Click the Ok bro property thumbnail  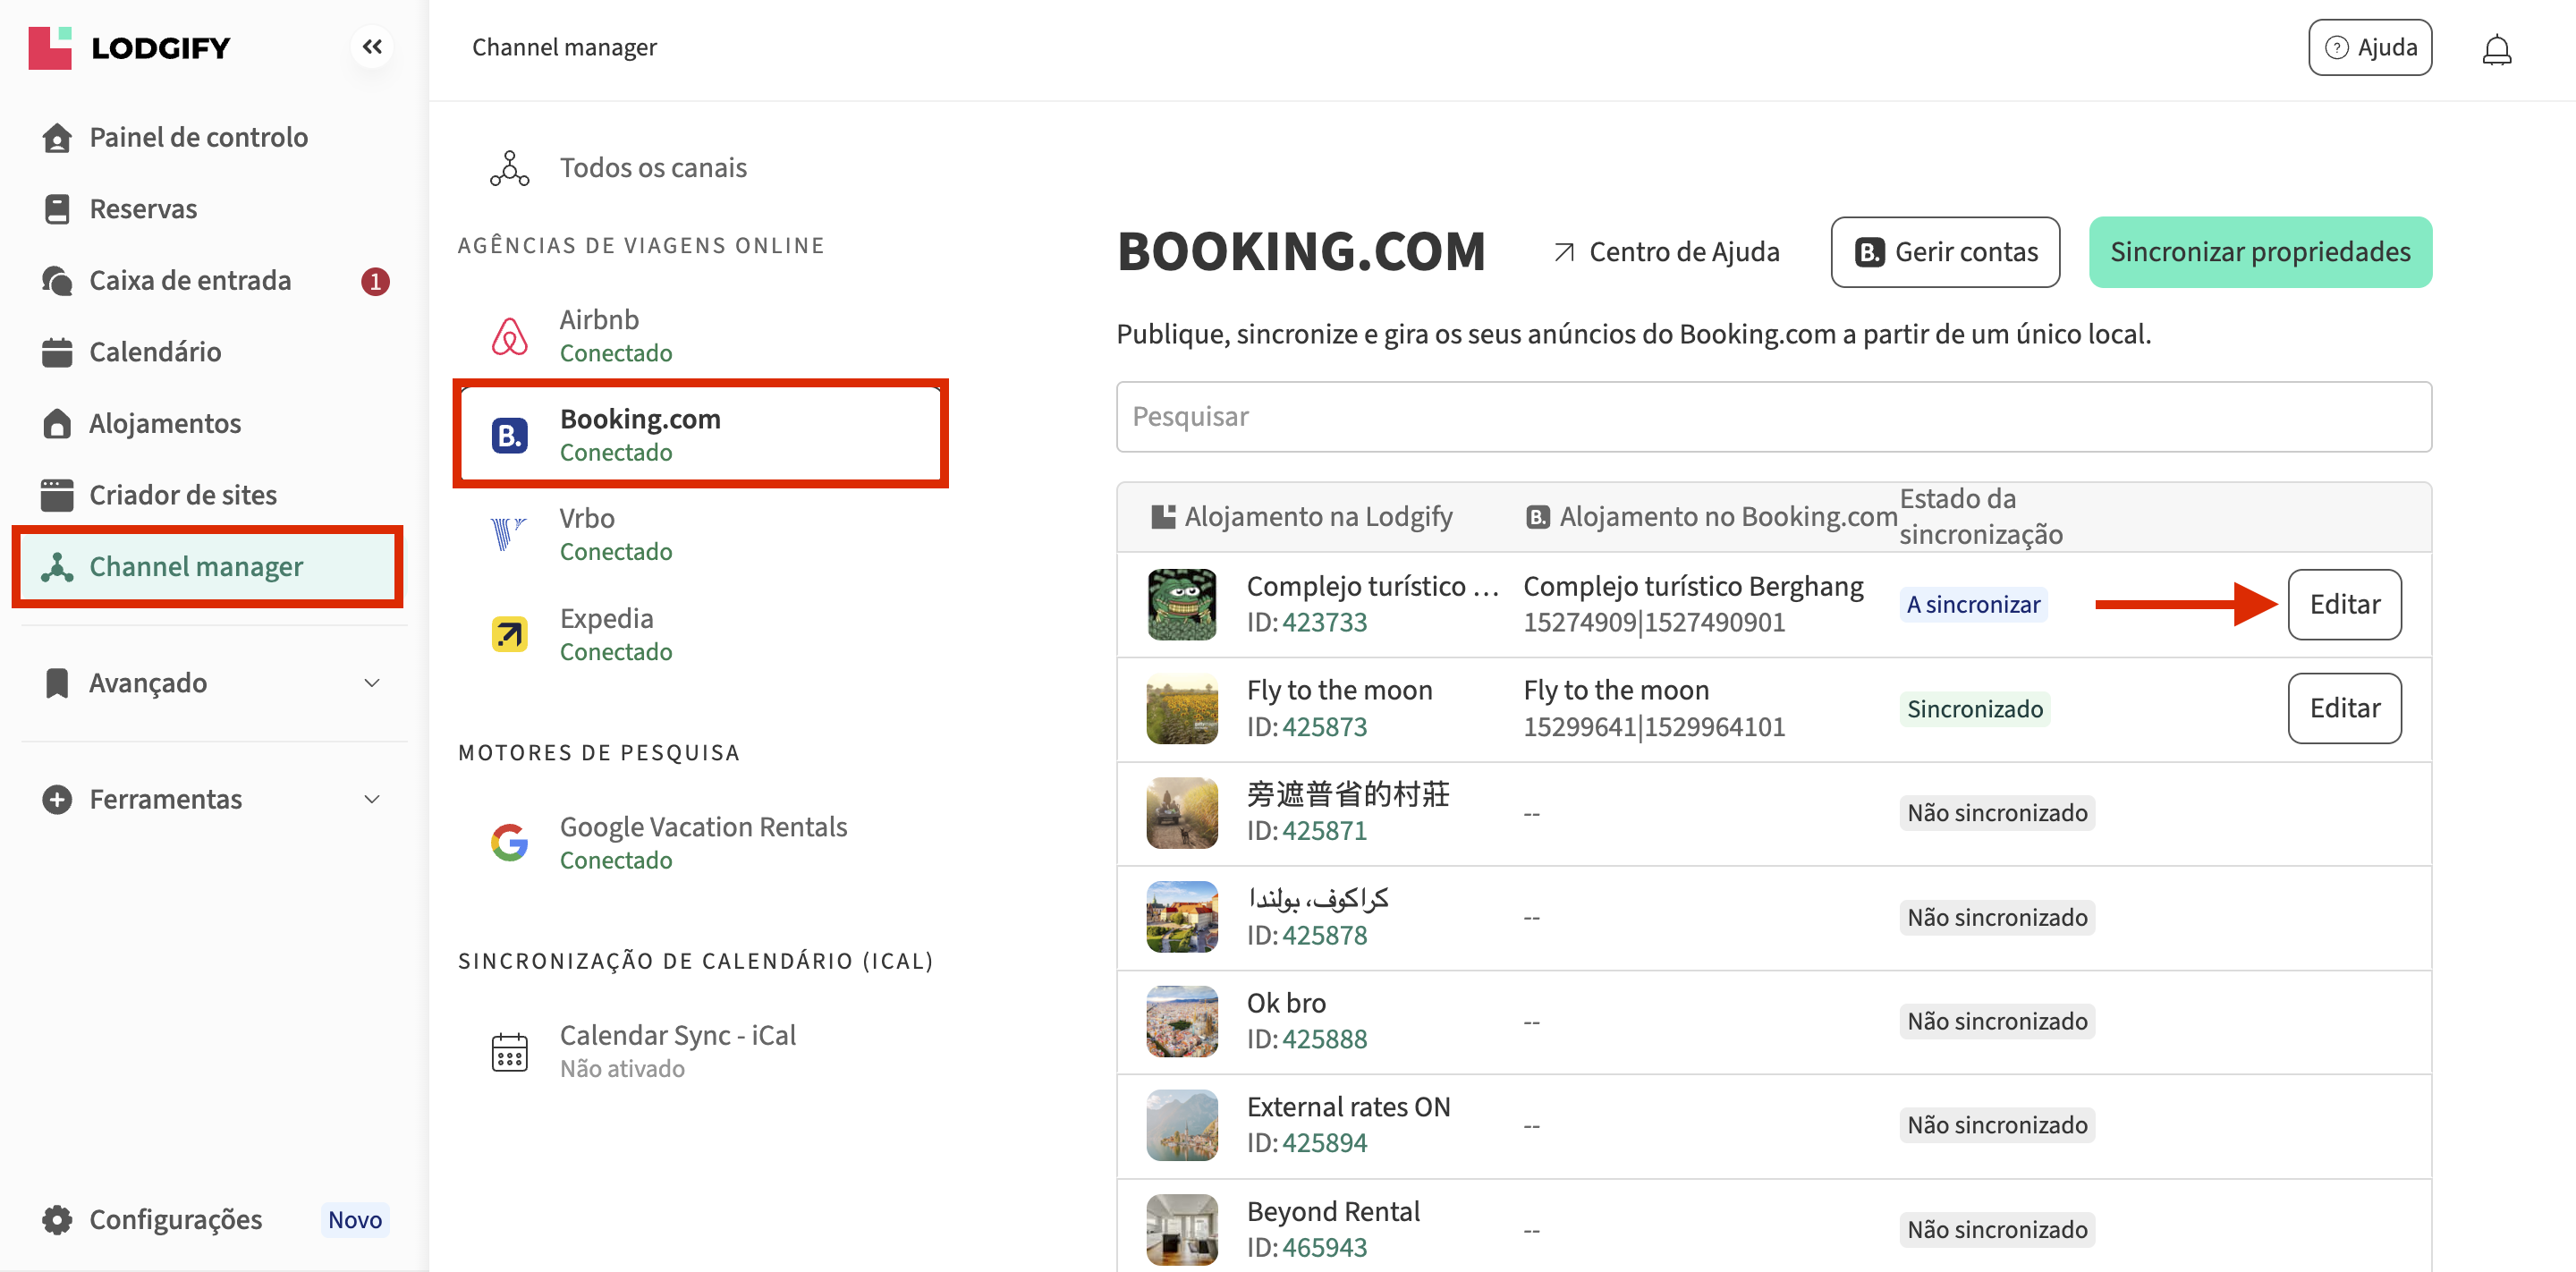coord(1181,1021)
